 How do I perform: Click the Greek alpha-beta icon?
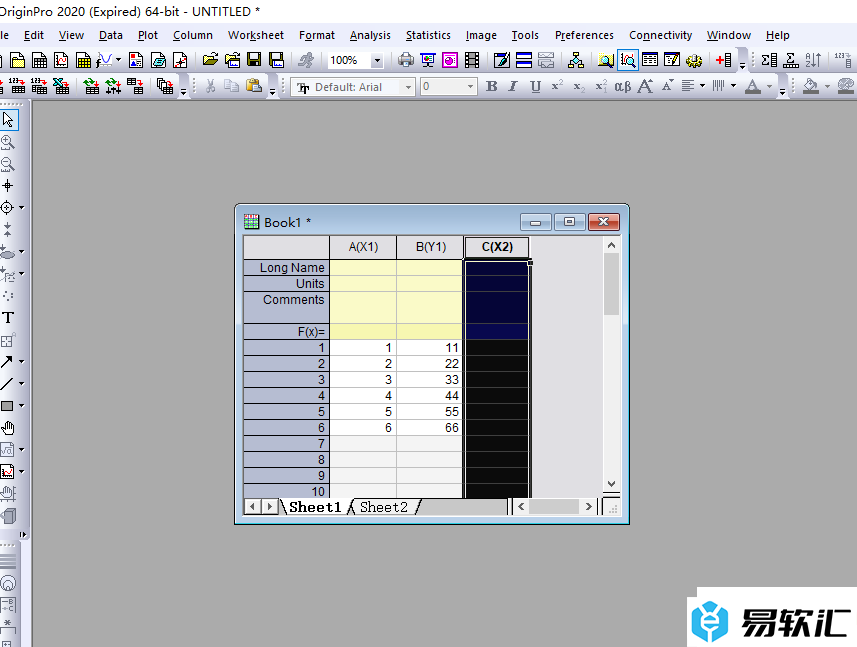click(623, 86)
